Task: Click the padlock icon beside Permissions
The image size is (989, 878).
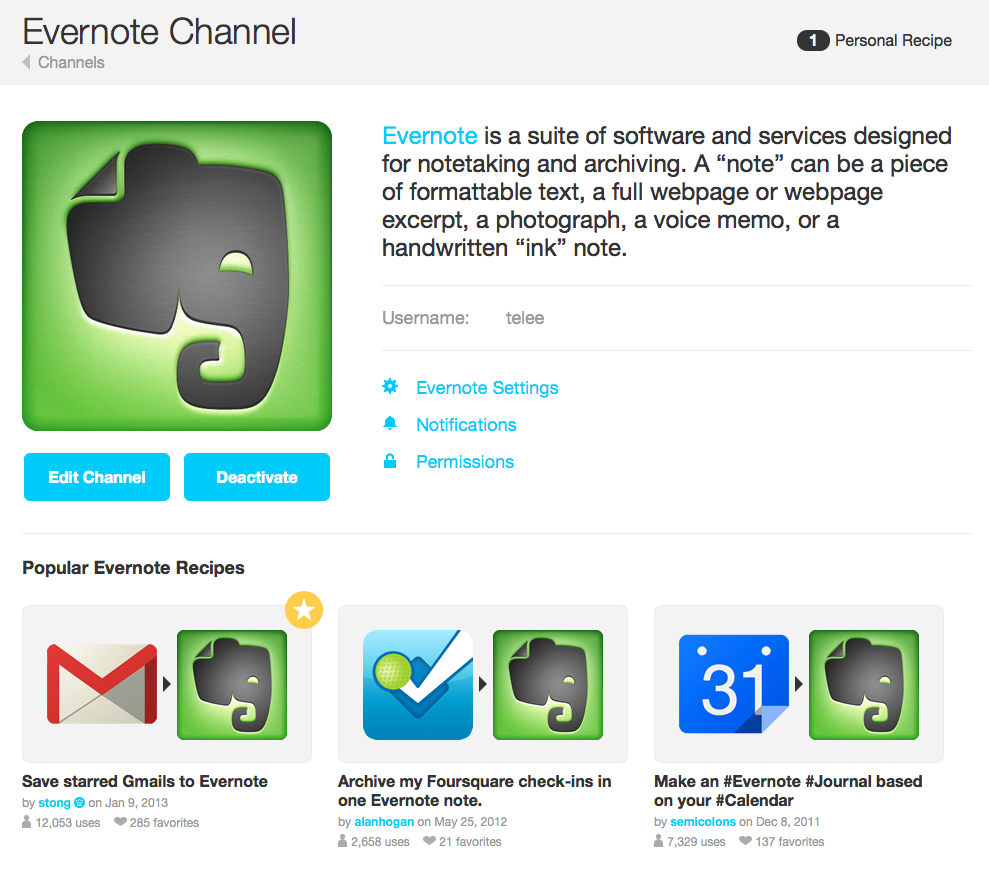Action: coord(390,461)
